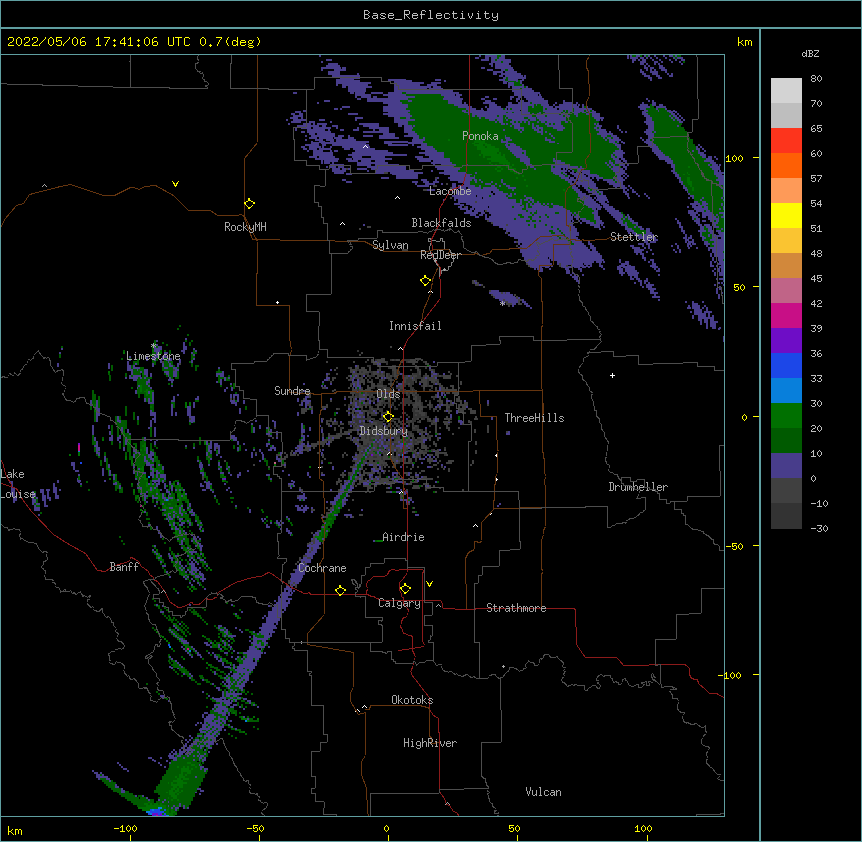Click the Sylvan label
The height and width of the screenshot is (842, 862).
tap(390, 245)
